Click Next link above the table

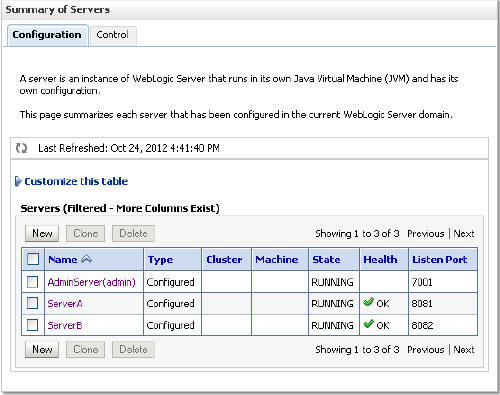464,234
